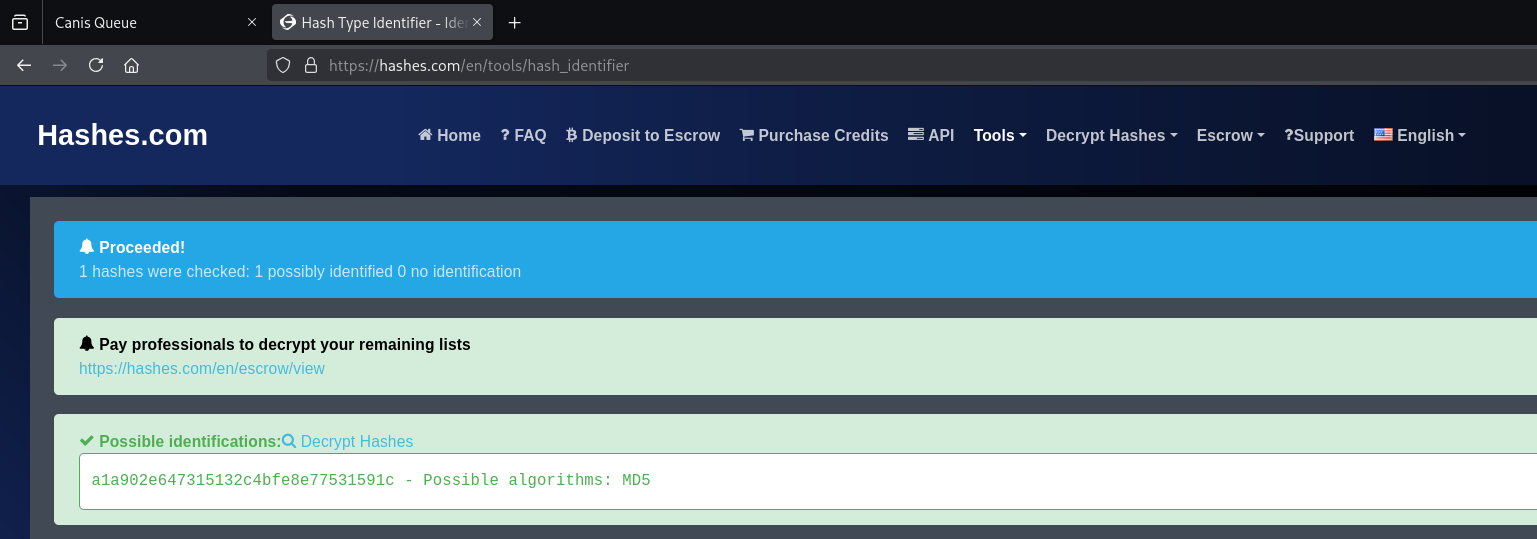The image size is (1537, 539).
Task: Open the FAQ page
Action: click(x=523, y=135)
